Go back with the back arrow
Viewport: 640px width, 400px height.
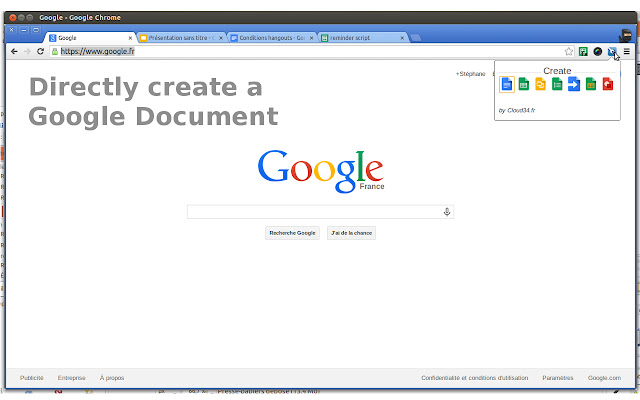pos(14,51)
